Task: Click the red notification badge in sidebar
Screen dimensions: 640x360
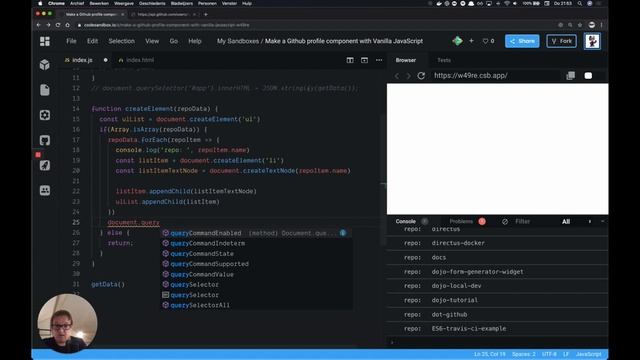Action: pyautogui.click(x=38, y=155)
